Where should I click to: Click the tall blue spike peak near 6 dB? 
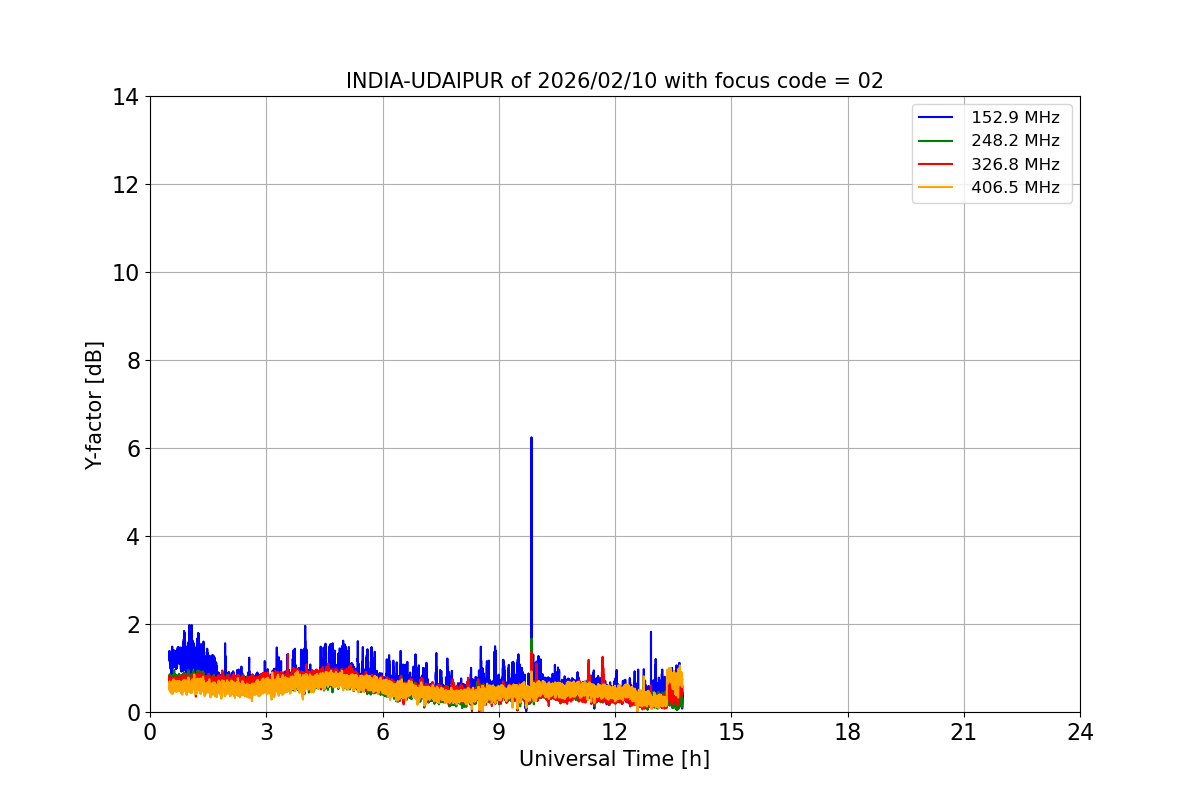[x=531, y=438]
